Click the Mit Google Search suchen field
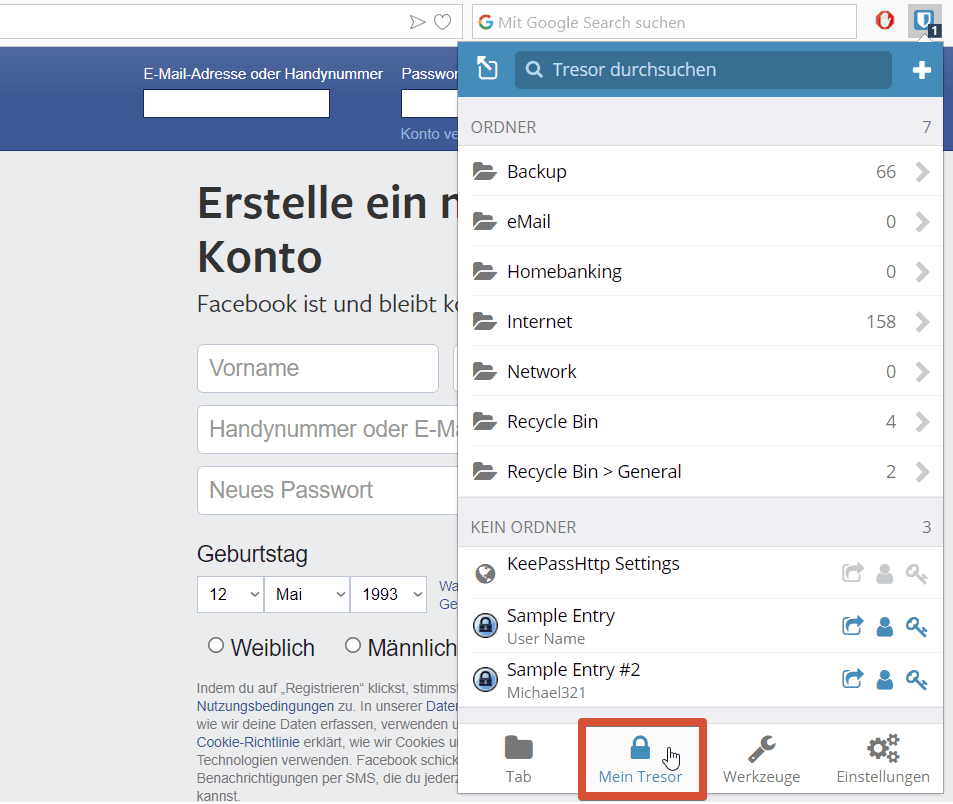 664,22
